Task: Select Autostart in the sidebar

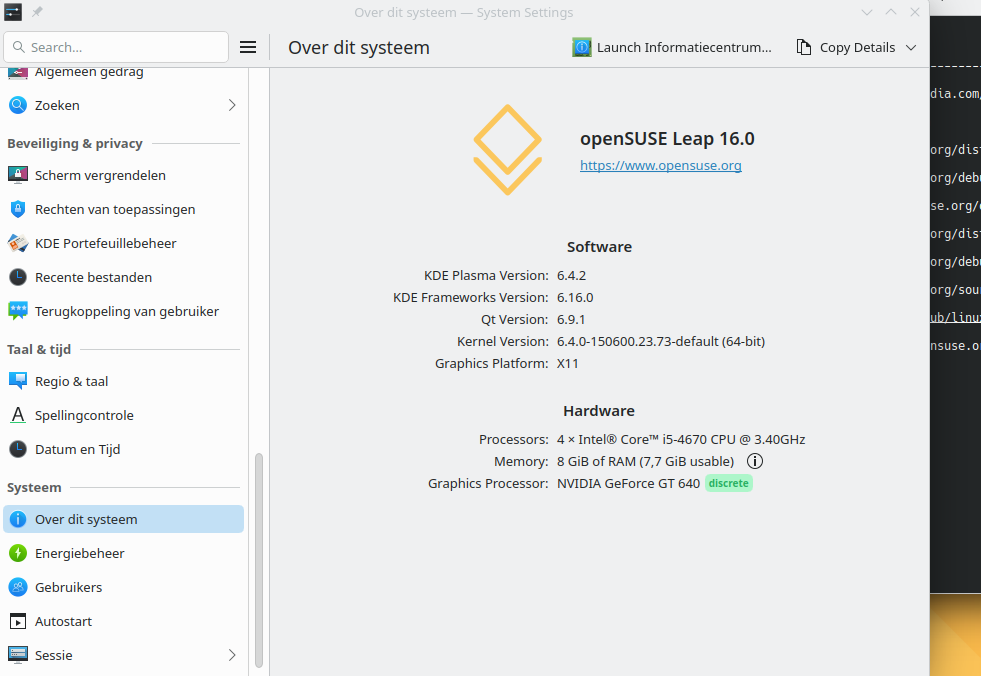Action: click(63, 621)
